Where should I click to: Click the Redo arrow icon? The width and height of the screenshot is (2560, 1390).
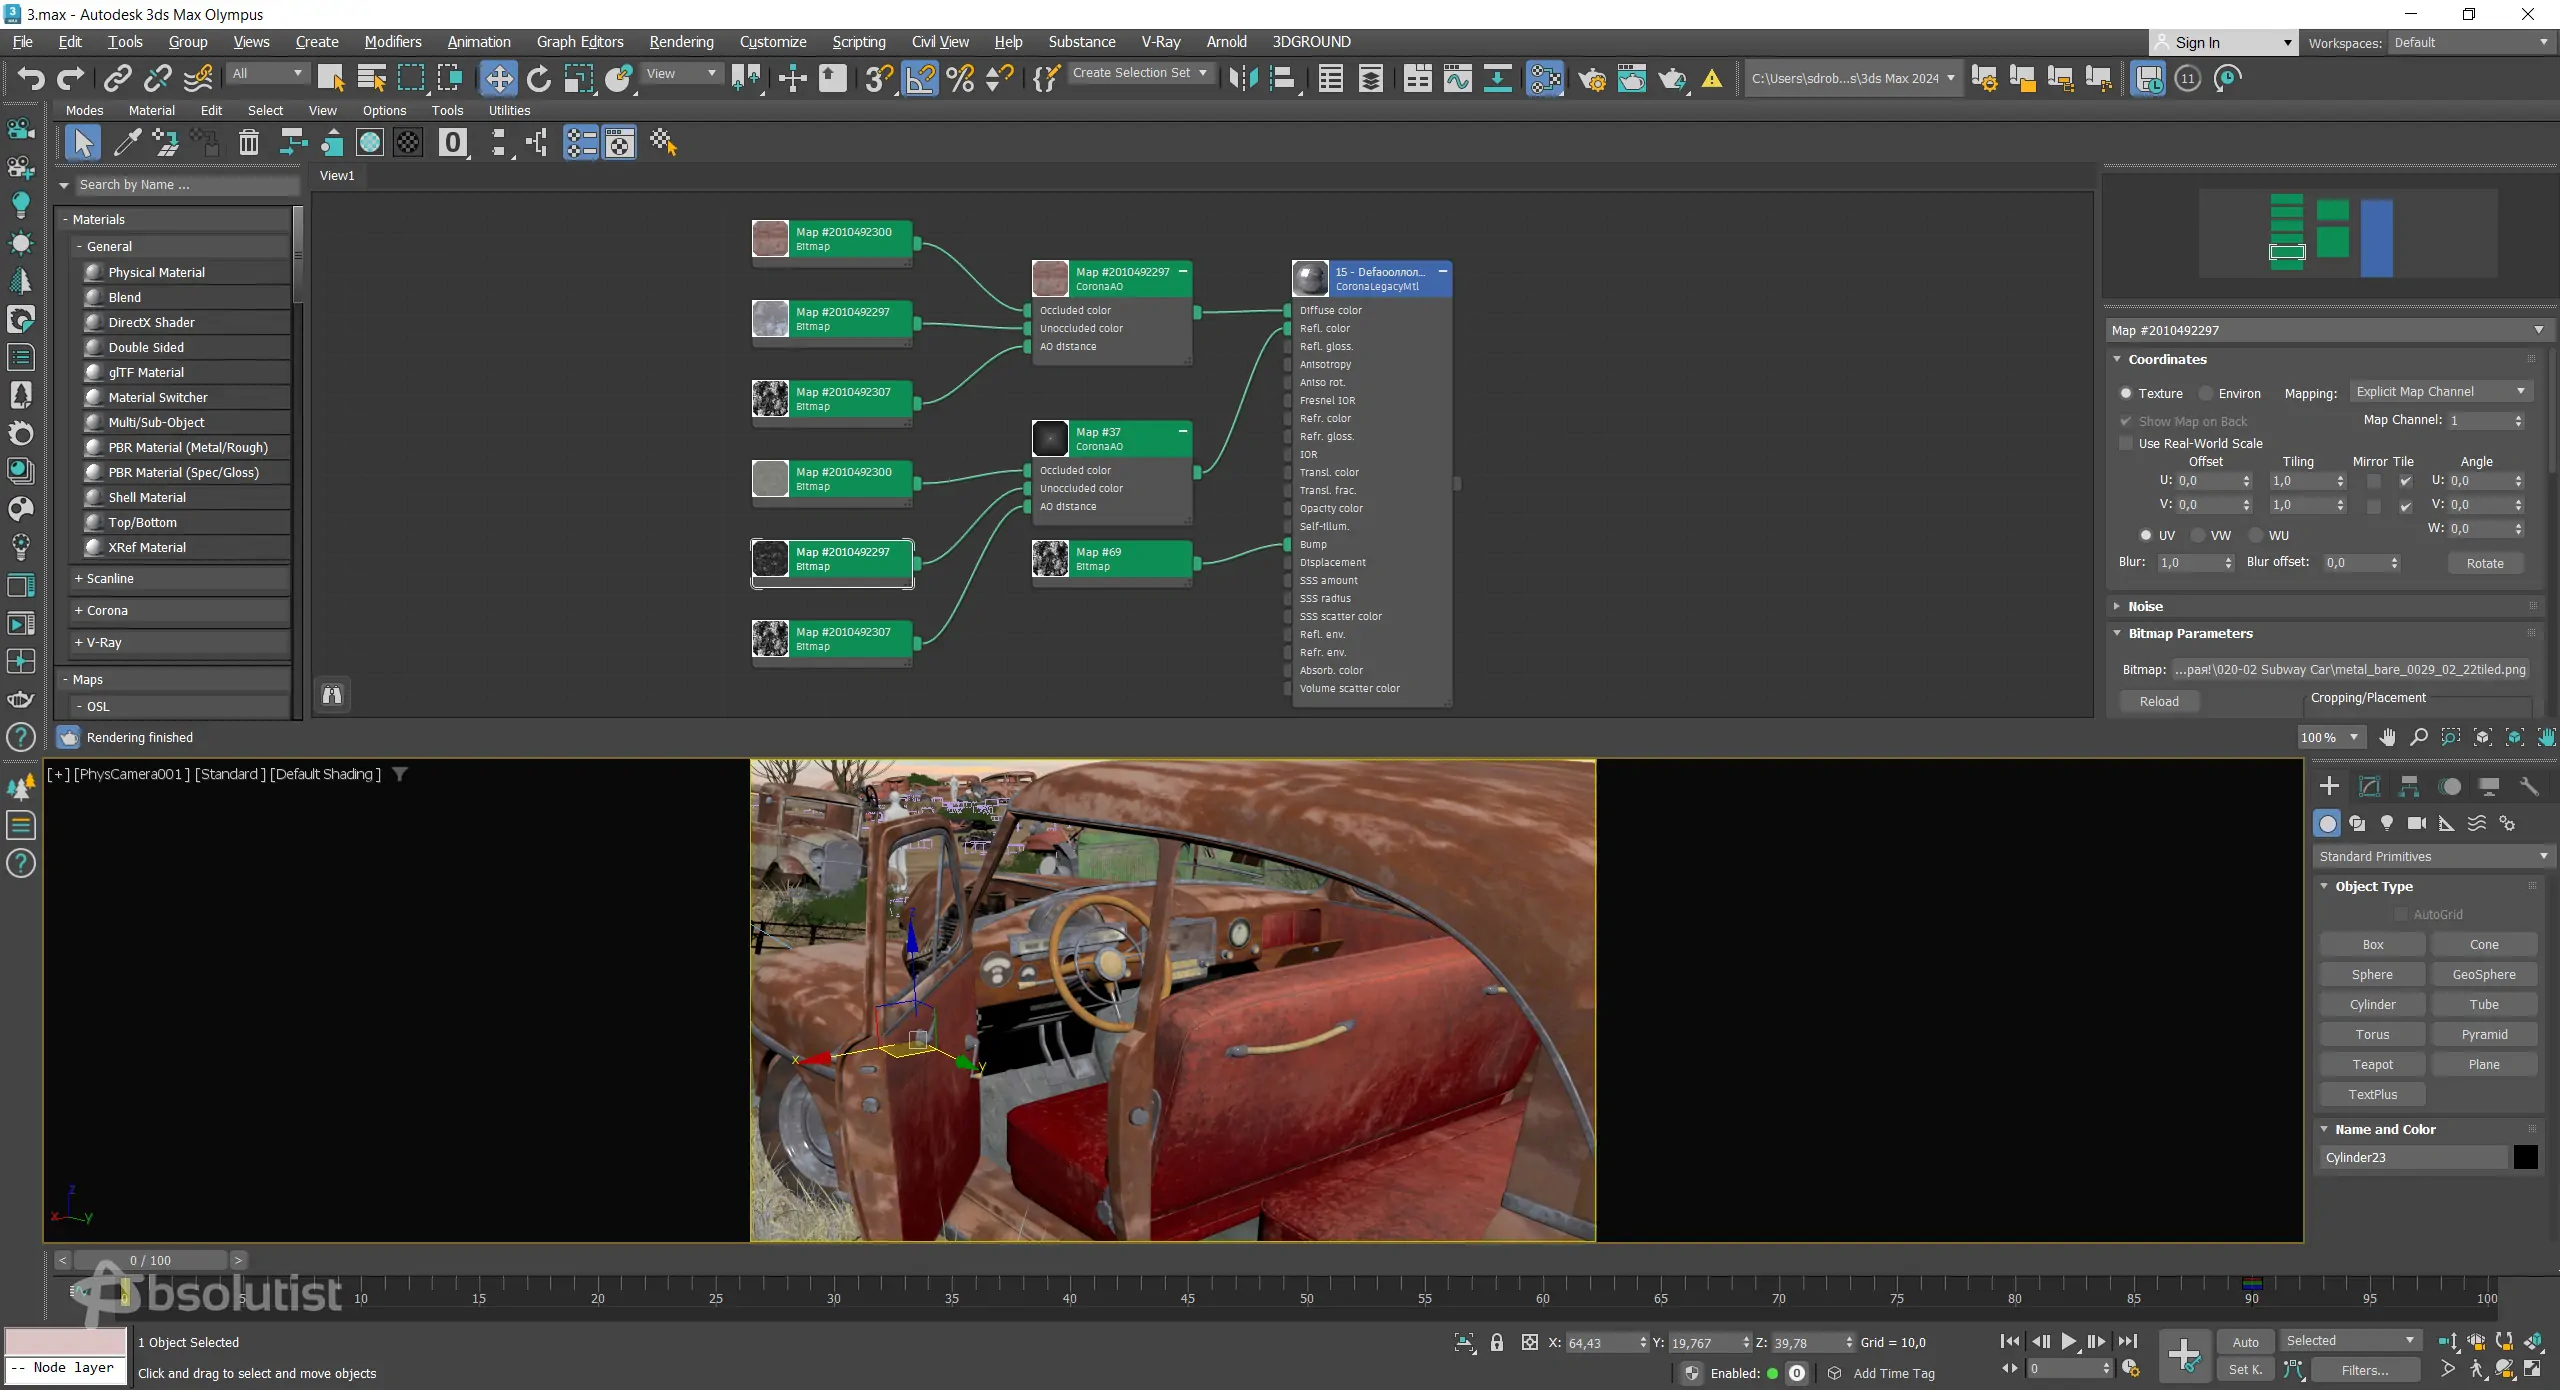click(71, 78)
